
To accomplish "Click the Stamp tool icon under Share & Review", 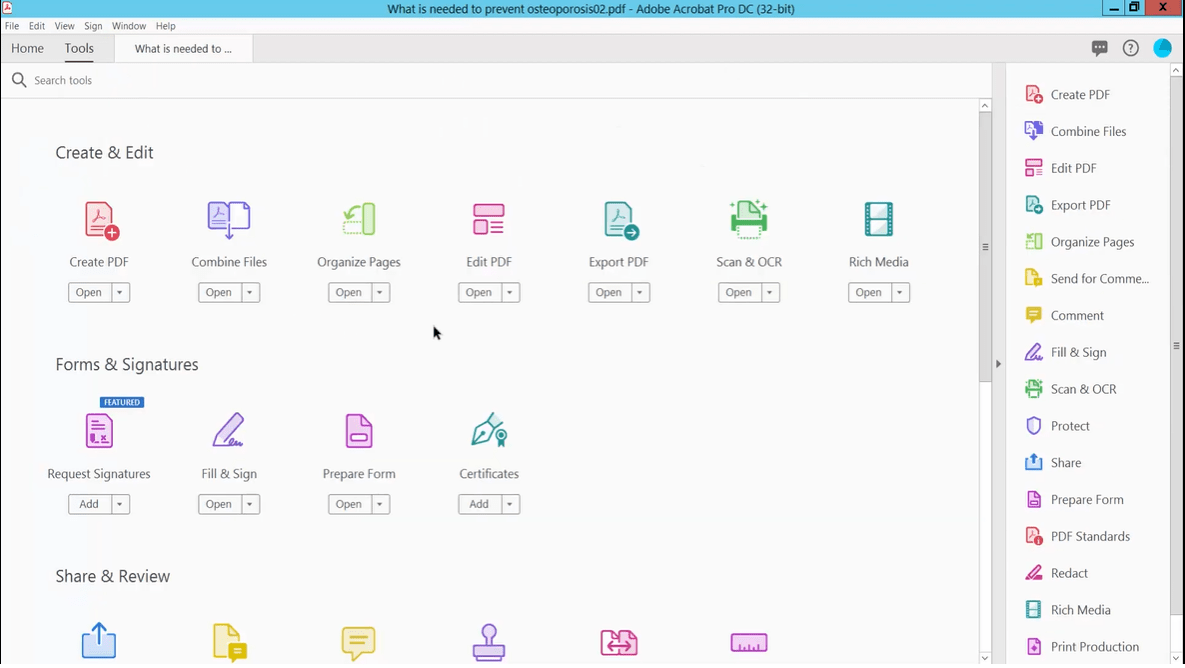I will point(489,642).
